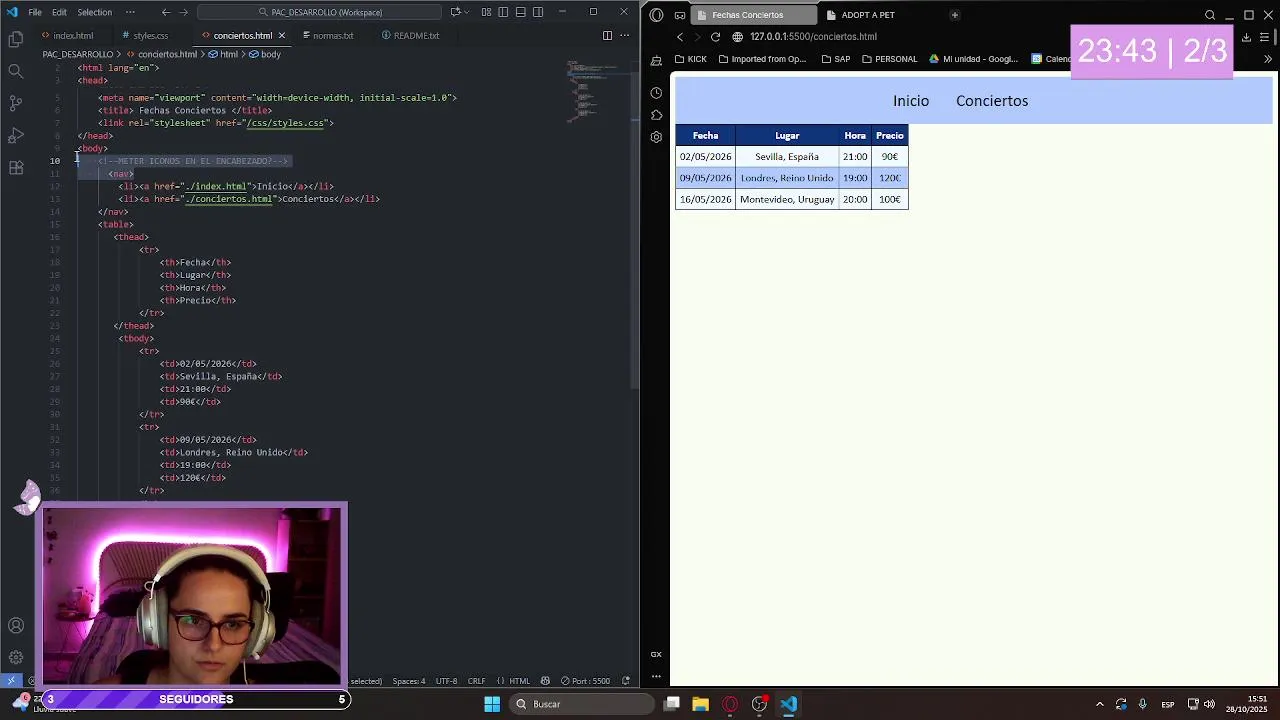Show more bookmarks with the double chevron
Viewport: 1280px width, 720px height.
coord(1268,59)
